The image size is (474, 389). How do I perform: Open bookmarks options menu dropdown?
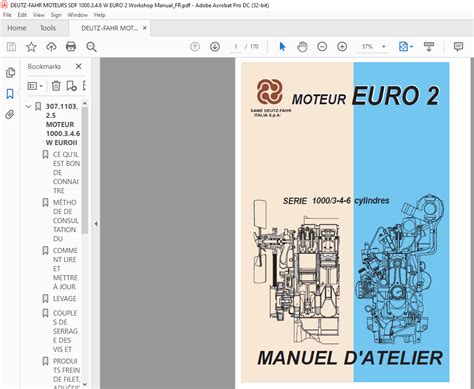[35, 86]
